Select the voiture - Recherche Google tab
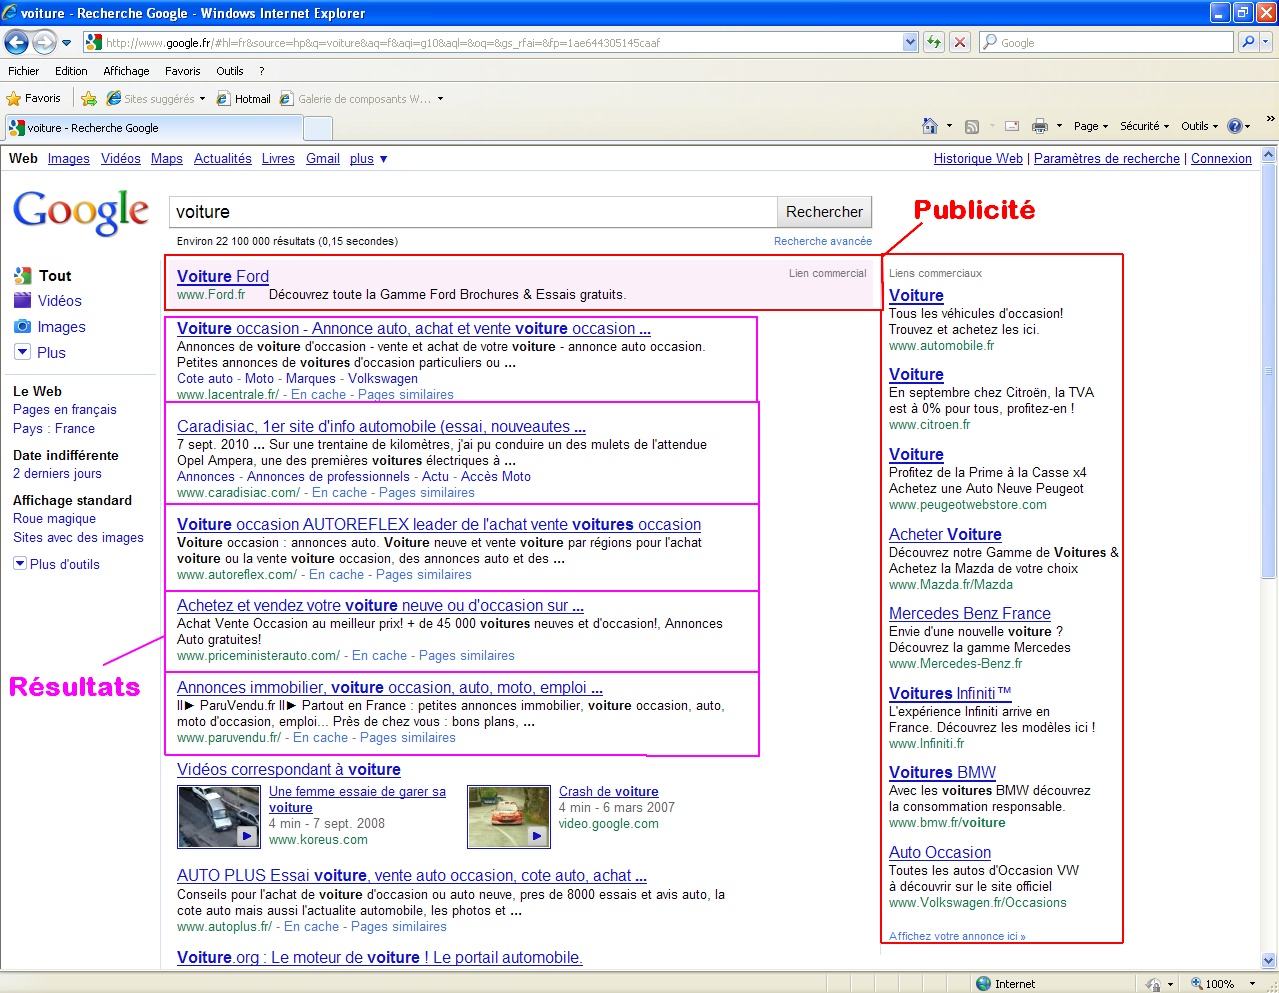The height and width of the screenshot is (993, 1279). [153, 128]
